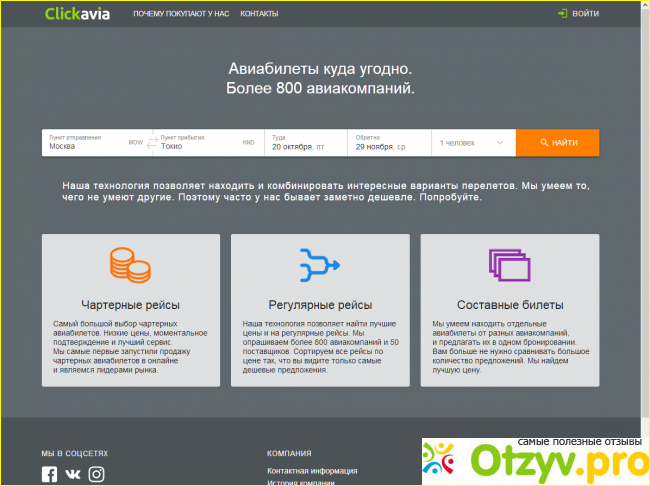The height and width of the screenshot is (486, 650).
Task: Open the Почему покупают у нас menu item
Action: pos(179,14)
